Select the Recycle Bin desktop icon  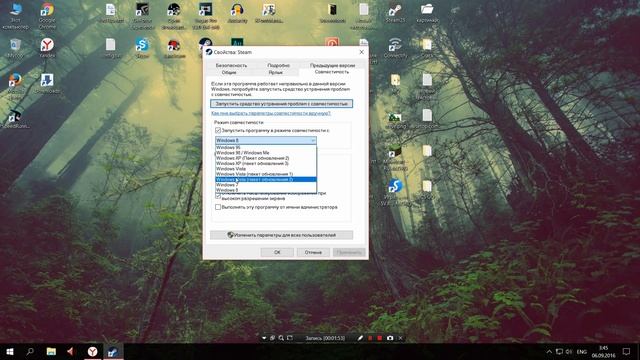tap(15, 48)
